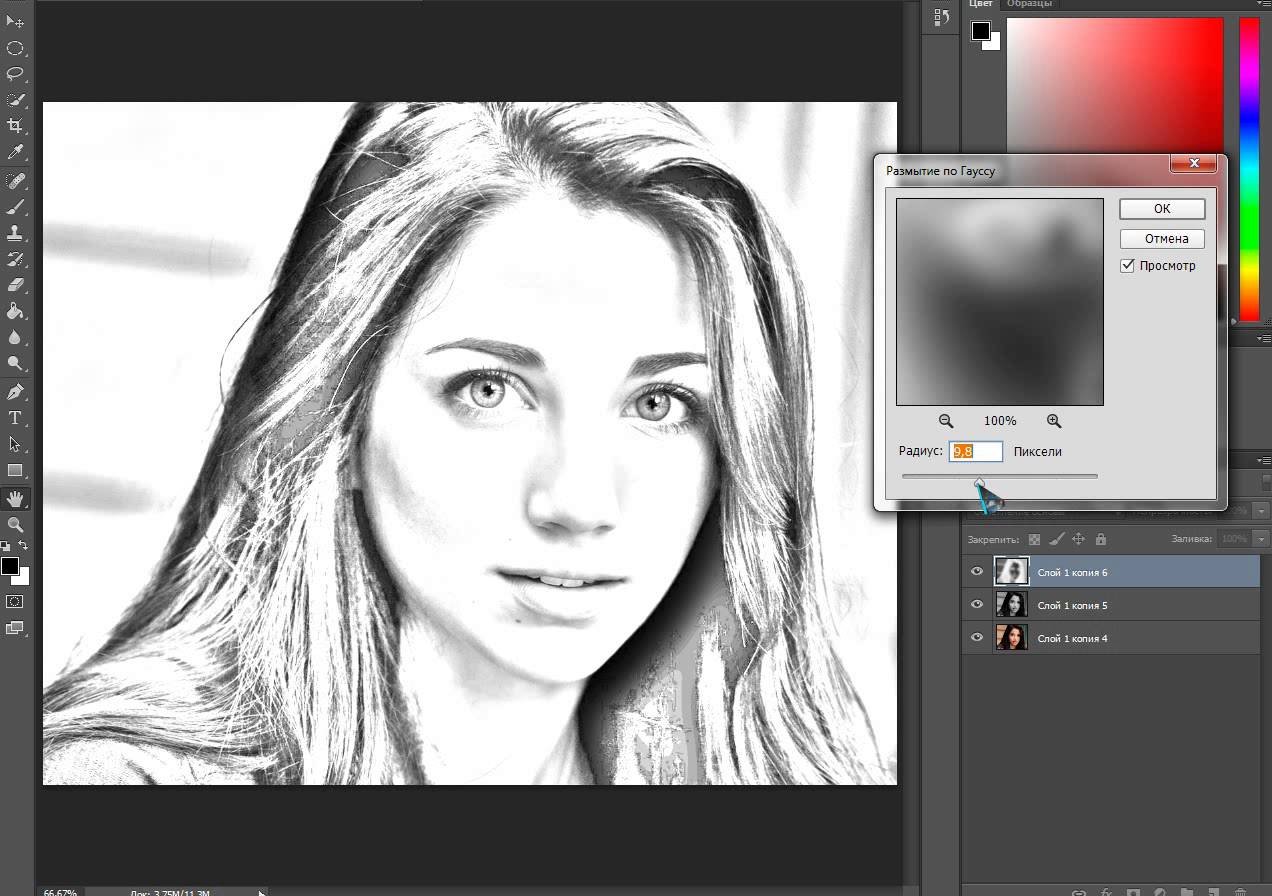1272x896 pixels.
Task: Click the Отмена cancel button
Action: tap(1162, 239)
